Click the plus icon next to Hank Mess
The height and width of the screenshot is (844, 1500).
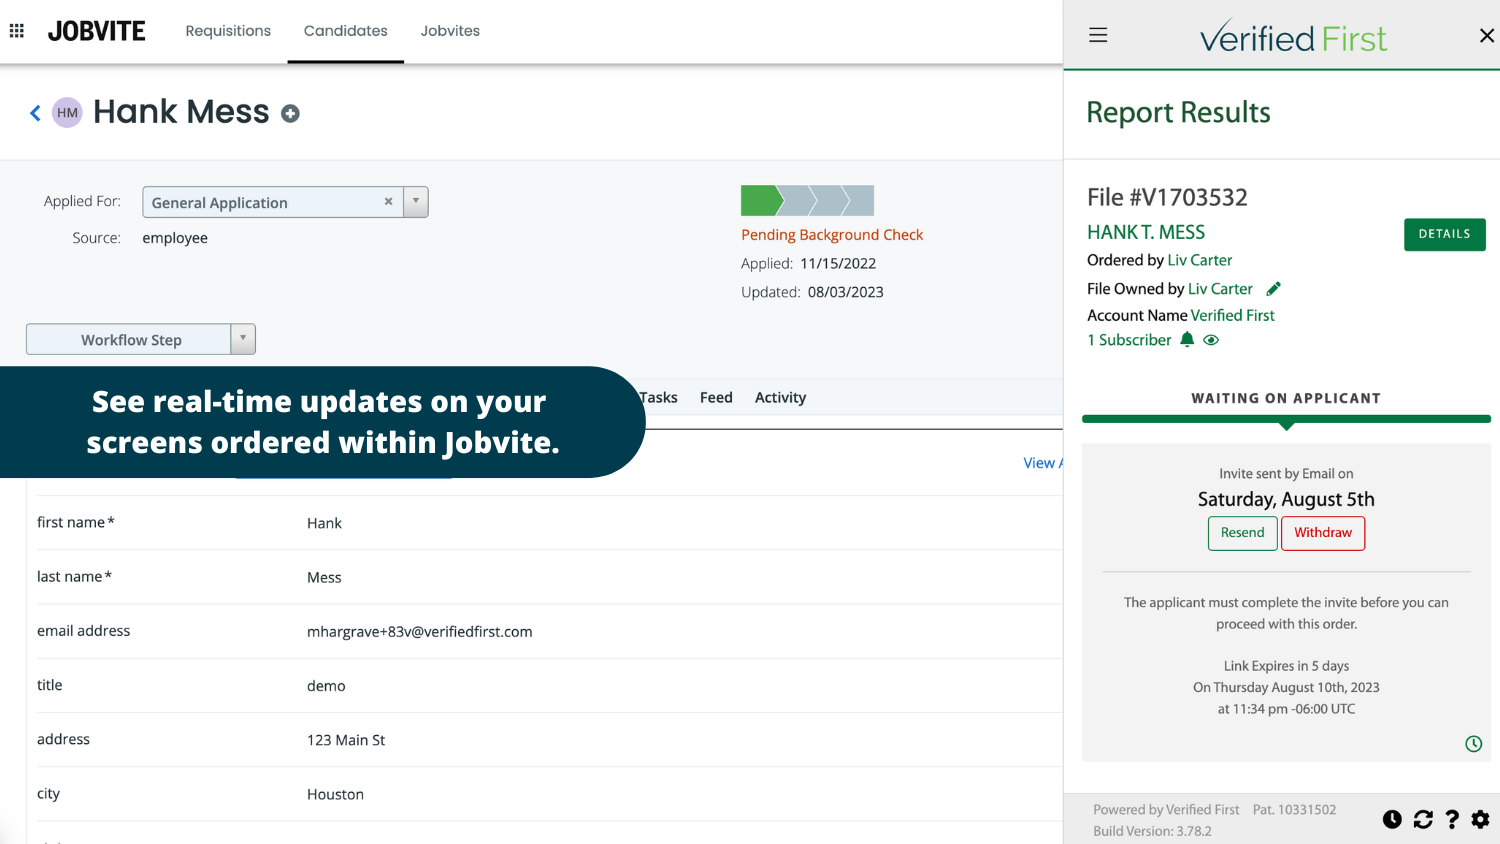[x=290, y=114]
